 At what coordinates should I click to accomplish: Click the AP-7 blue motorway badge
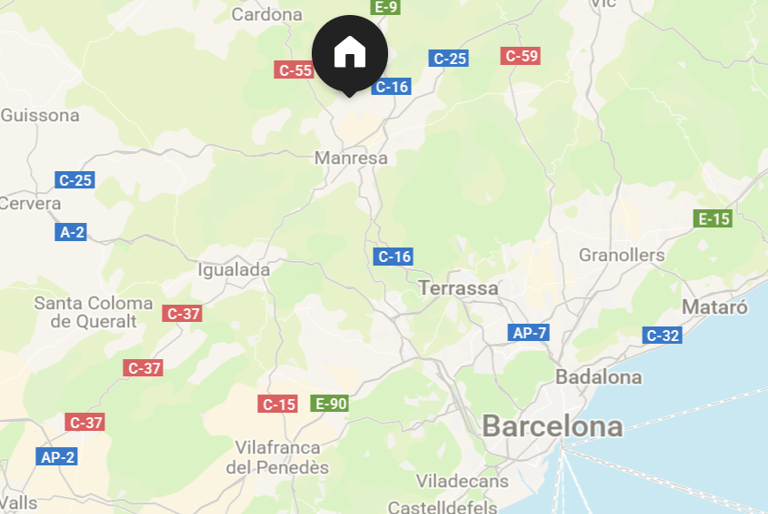coord(528,333)
